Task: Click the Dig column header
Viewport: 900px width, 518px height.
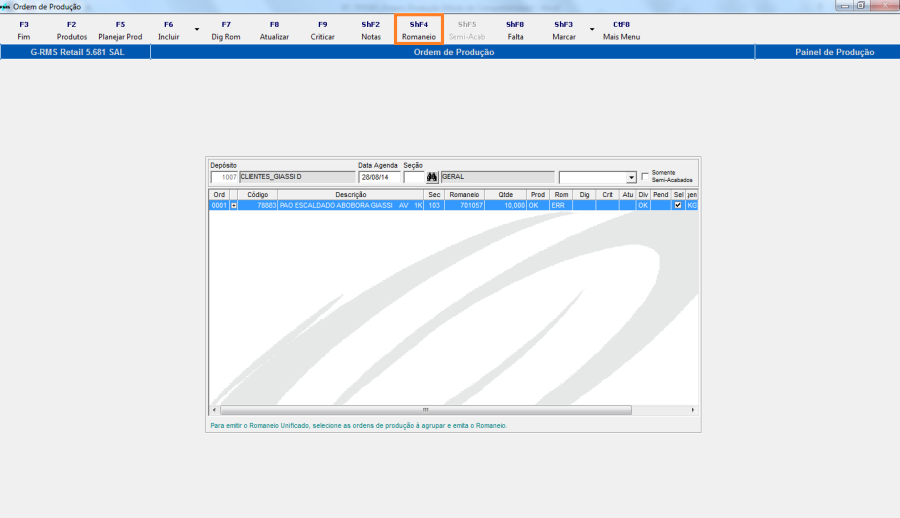Action: coord(584,195)
